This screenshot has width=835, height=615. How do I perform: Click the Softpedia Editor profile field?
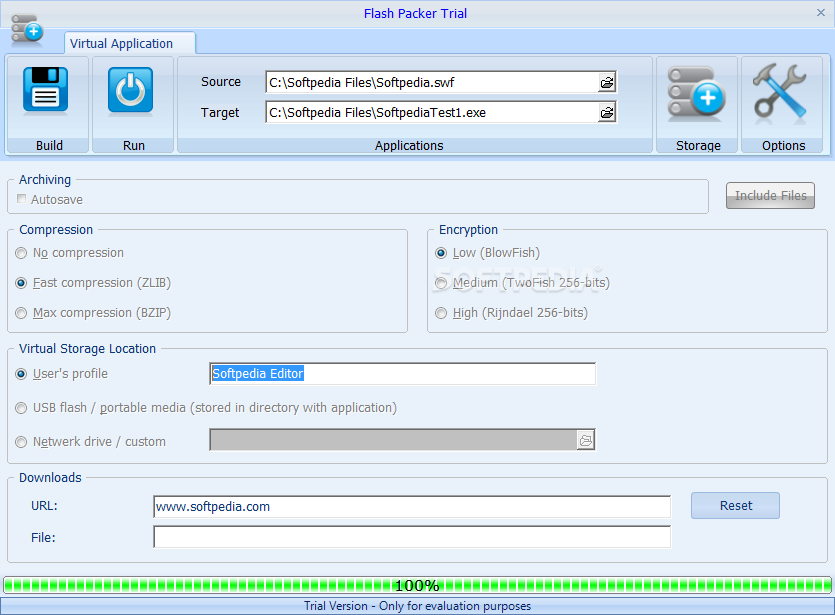[403, 374]
